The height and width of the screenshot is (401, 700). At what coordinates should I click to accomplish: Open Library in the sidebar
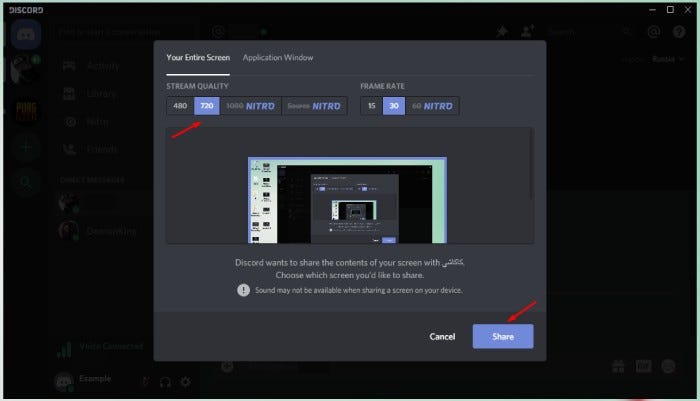89,94
